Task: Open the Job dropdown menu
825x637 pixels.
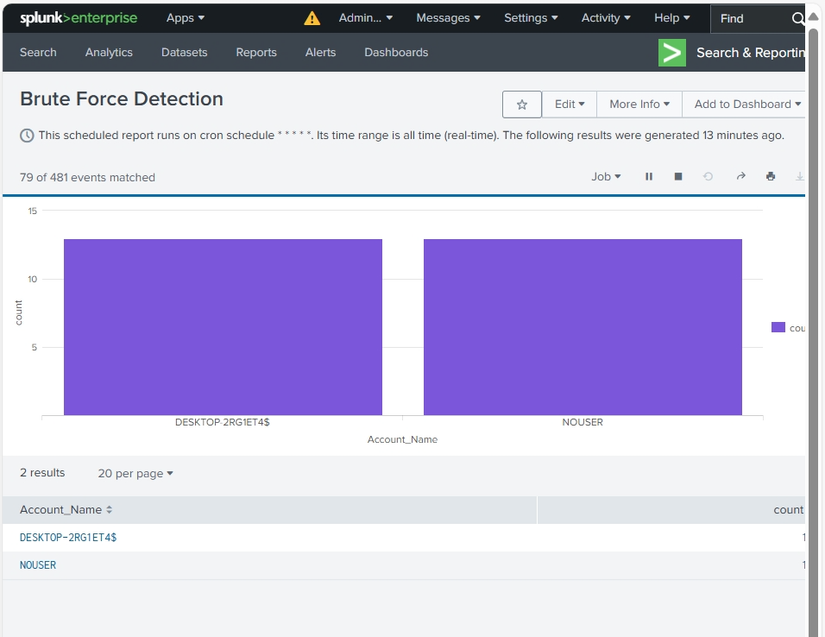Action: [x=606, y=177]
